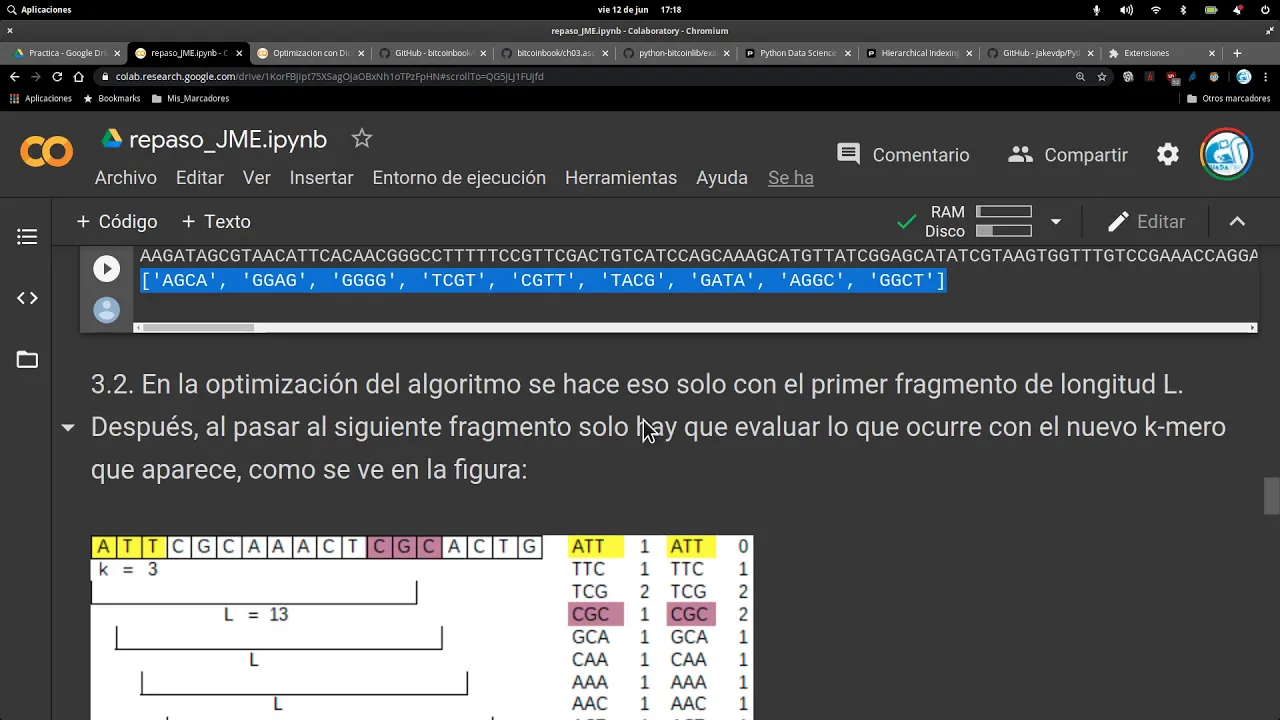Reload the current page

coord(57,76)
